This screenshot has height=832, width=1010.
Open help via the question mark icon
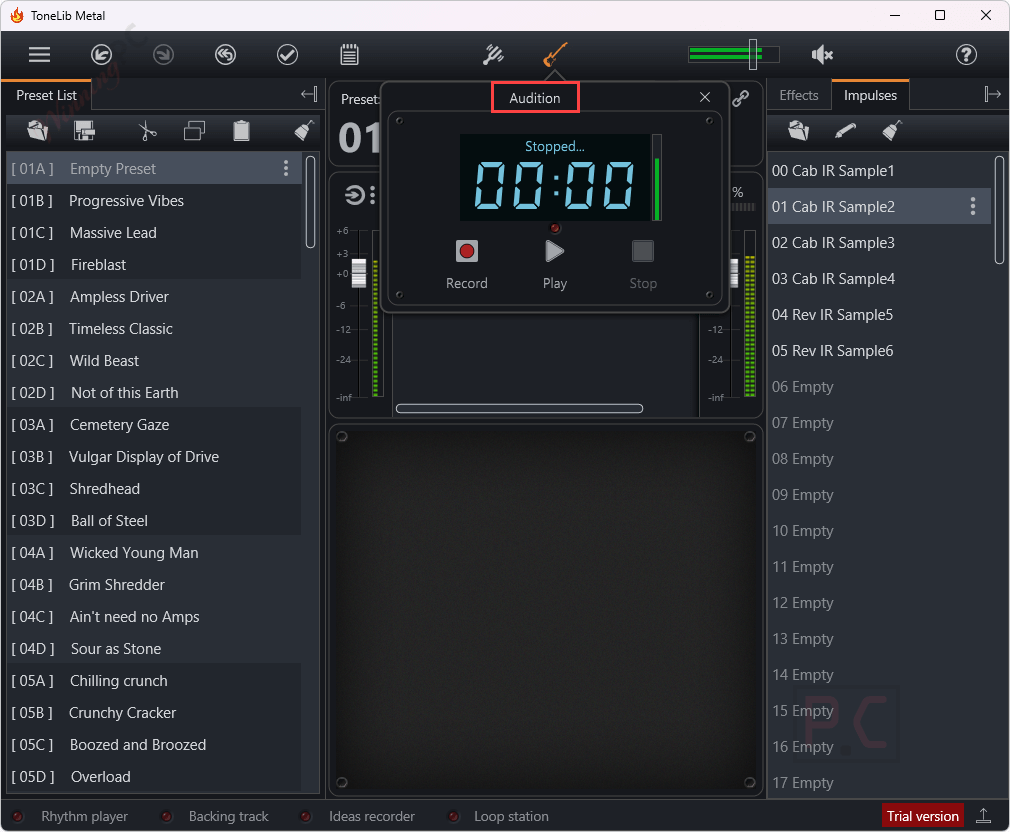(966, 55)
